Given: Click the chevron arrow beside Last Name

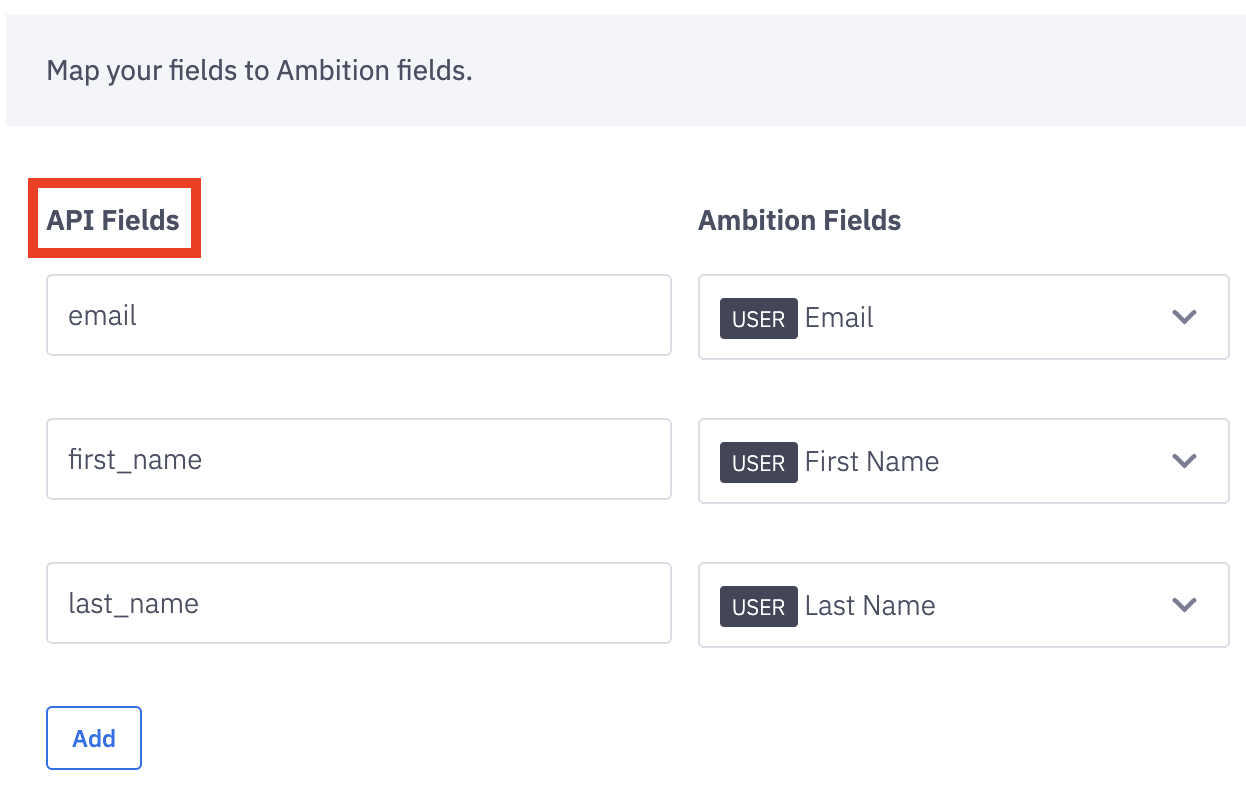Looking at the screenshot, I should click(1184, 605).
